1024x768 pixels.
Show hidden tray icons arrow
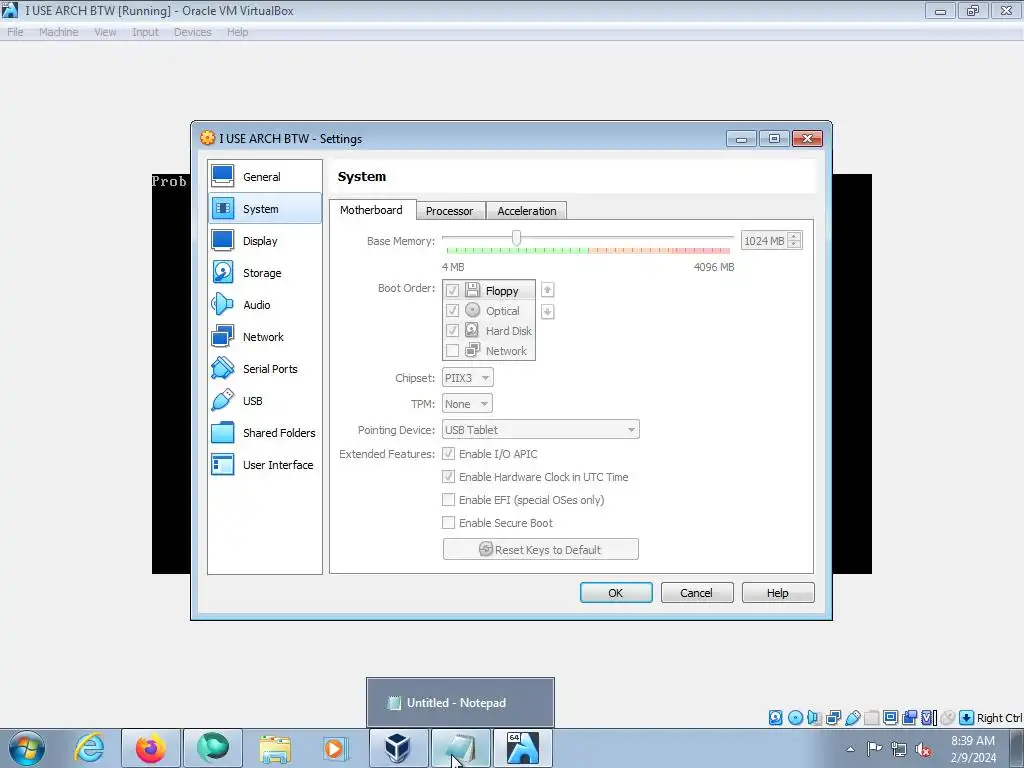coord(850,749)
